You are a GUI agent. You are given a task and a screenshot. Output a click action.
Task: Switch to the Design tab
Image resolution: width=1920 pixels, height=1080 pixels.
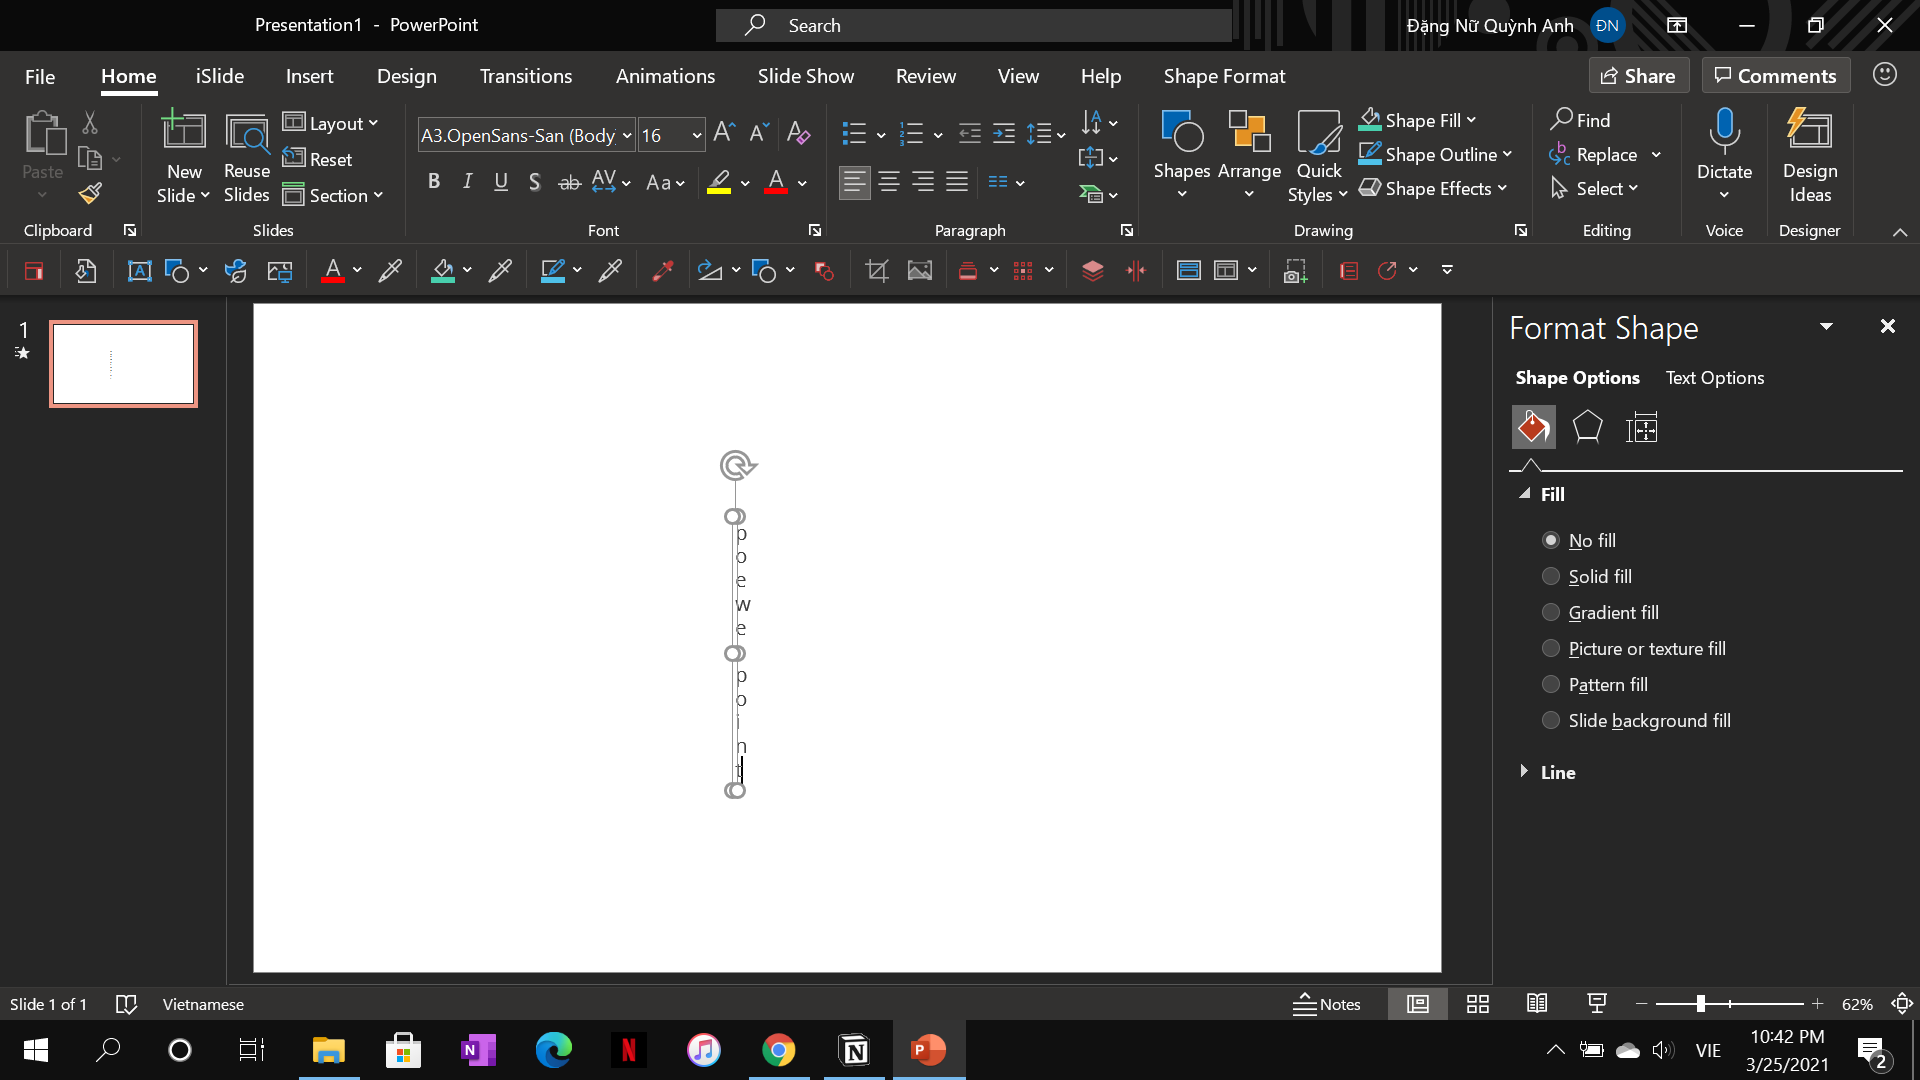[x=406, y=76]
